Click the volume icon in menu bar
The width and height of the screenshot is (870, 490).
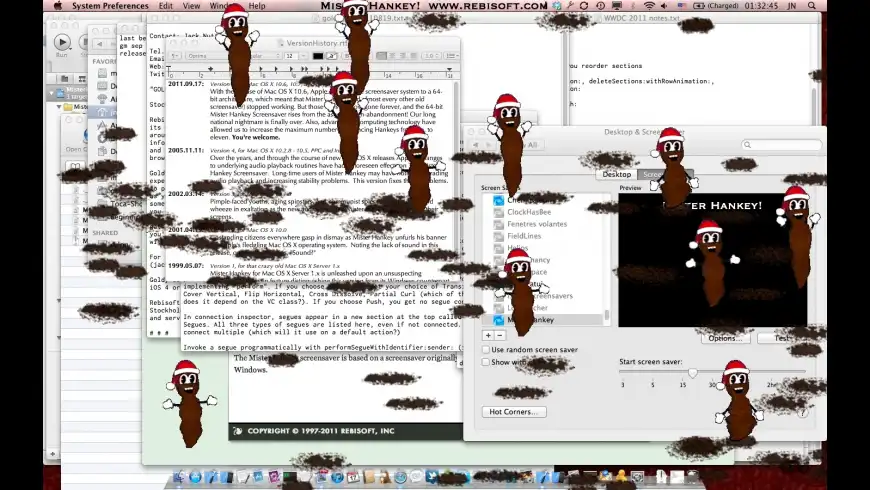click(664, 6)
